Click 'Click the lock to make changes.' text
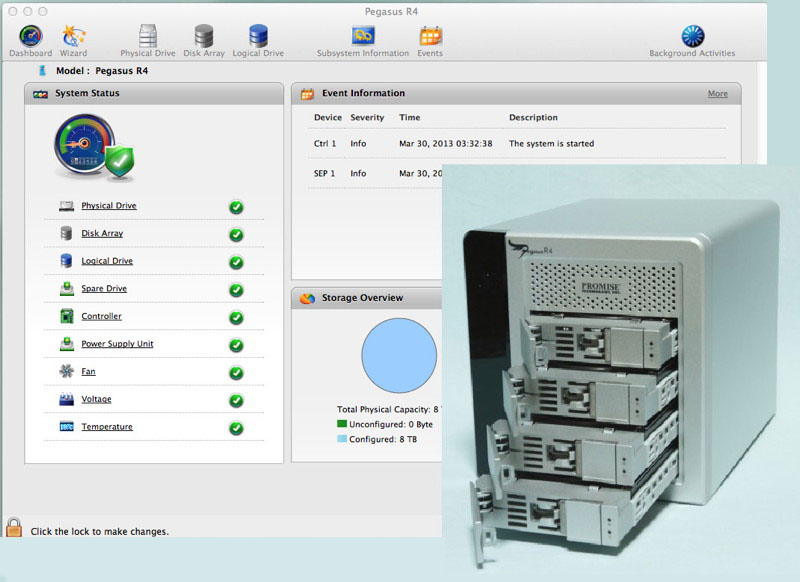This screenshot has height=582, width=800. pyautogui.click(x=99, y=531)
